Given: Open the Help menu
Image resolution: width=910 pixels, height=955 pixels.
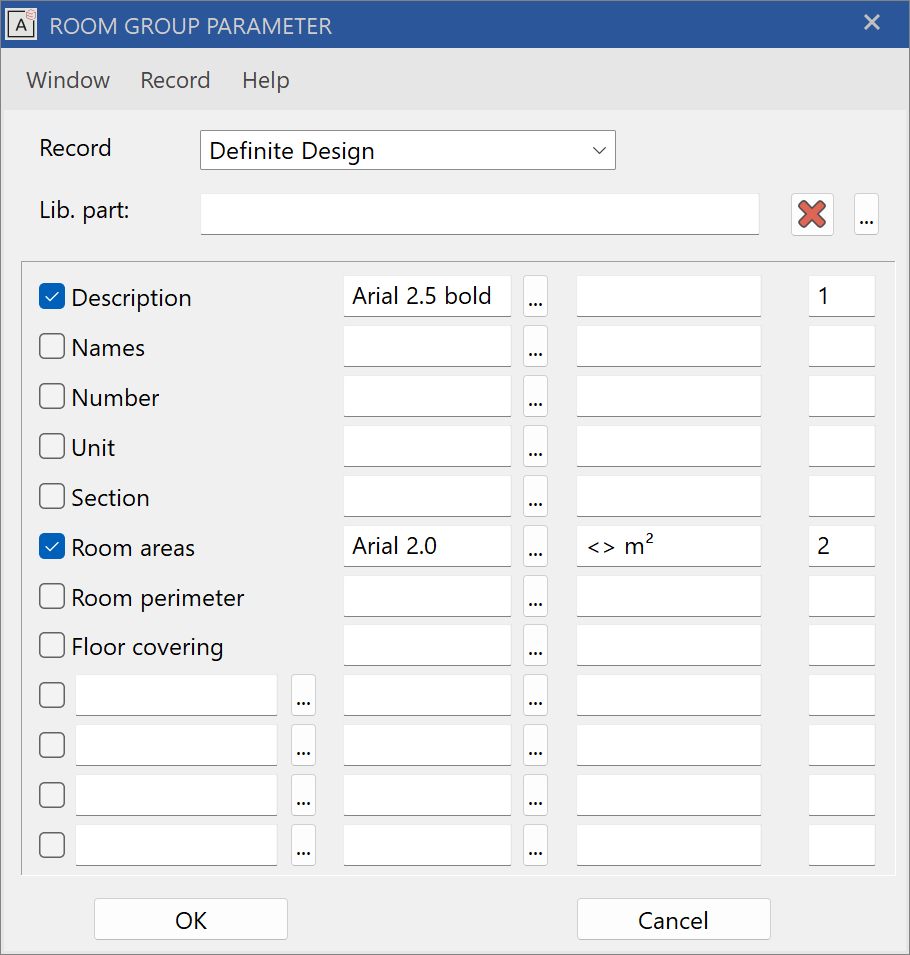Looking at the screenshot, I should click(x=266, y=80).
